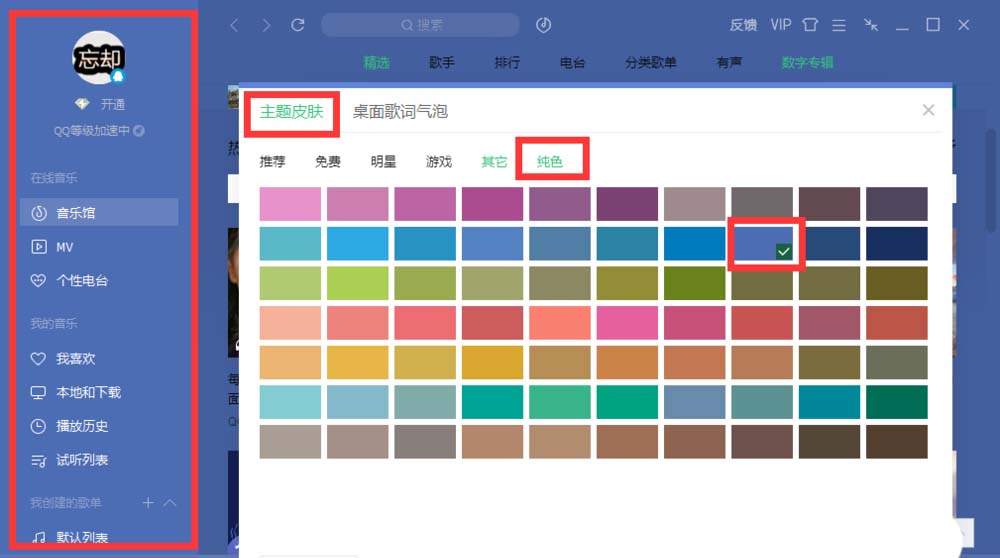Pick the sky blue swatch in second row

[x=357, y=244]
